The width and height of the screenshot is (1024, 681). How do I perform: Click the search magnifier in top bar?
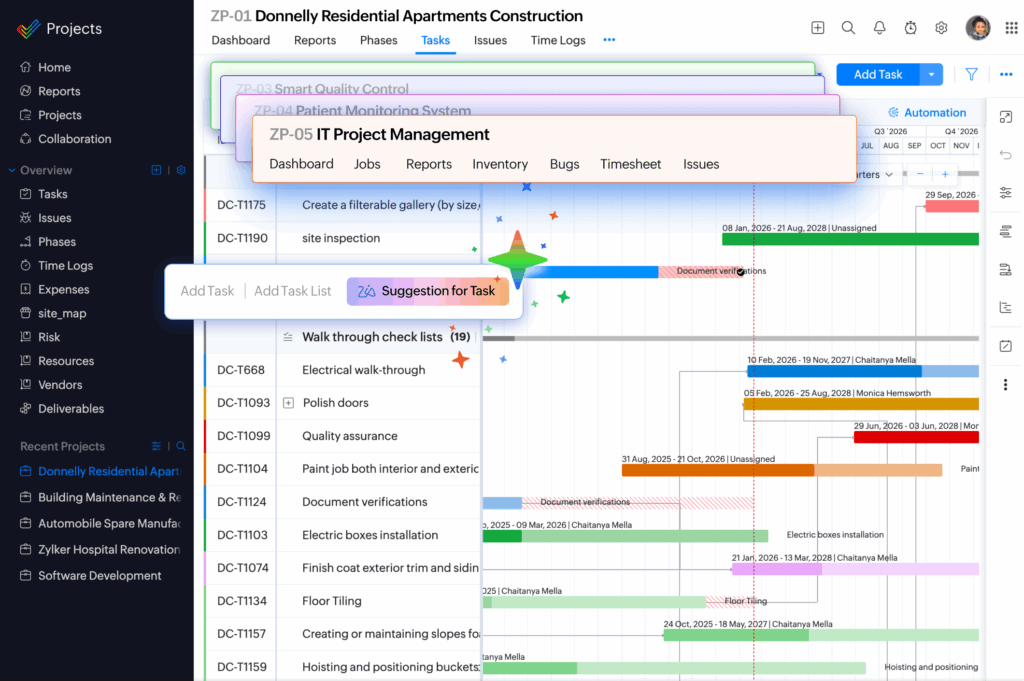(x=848, y=28)
